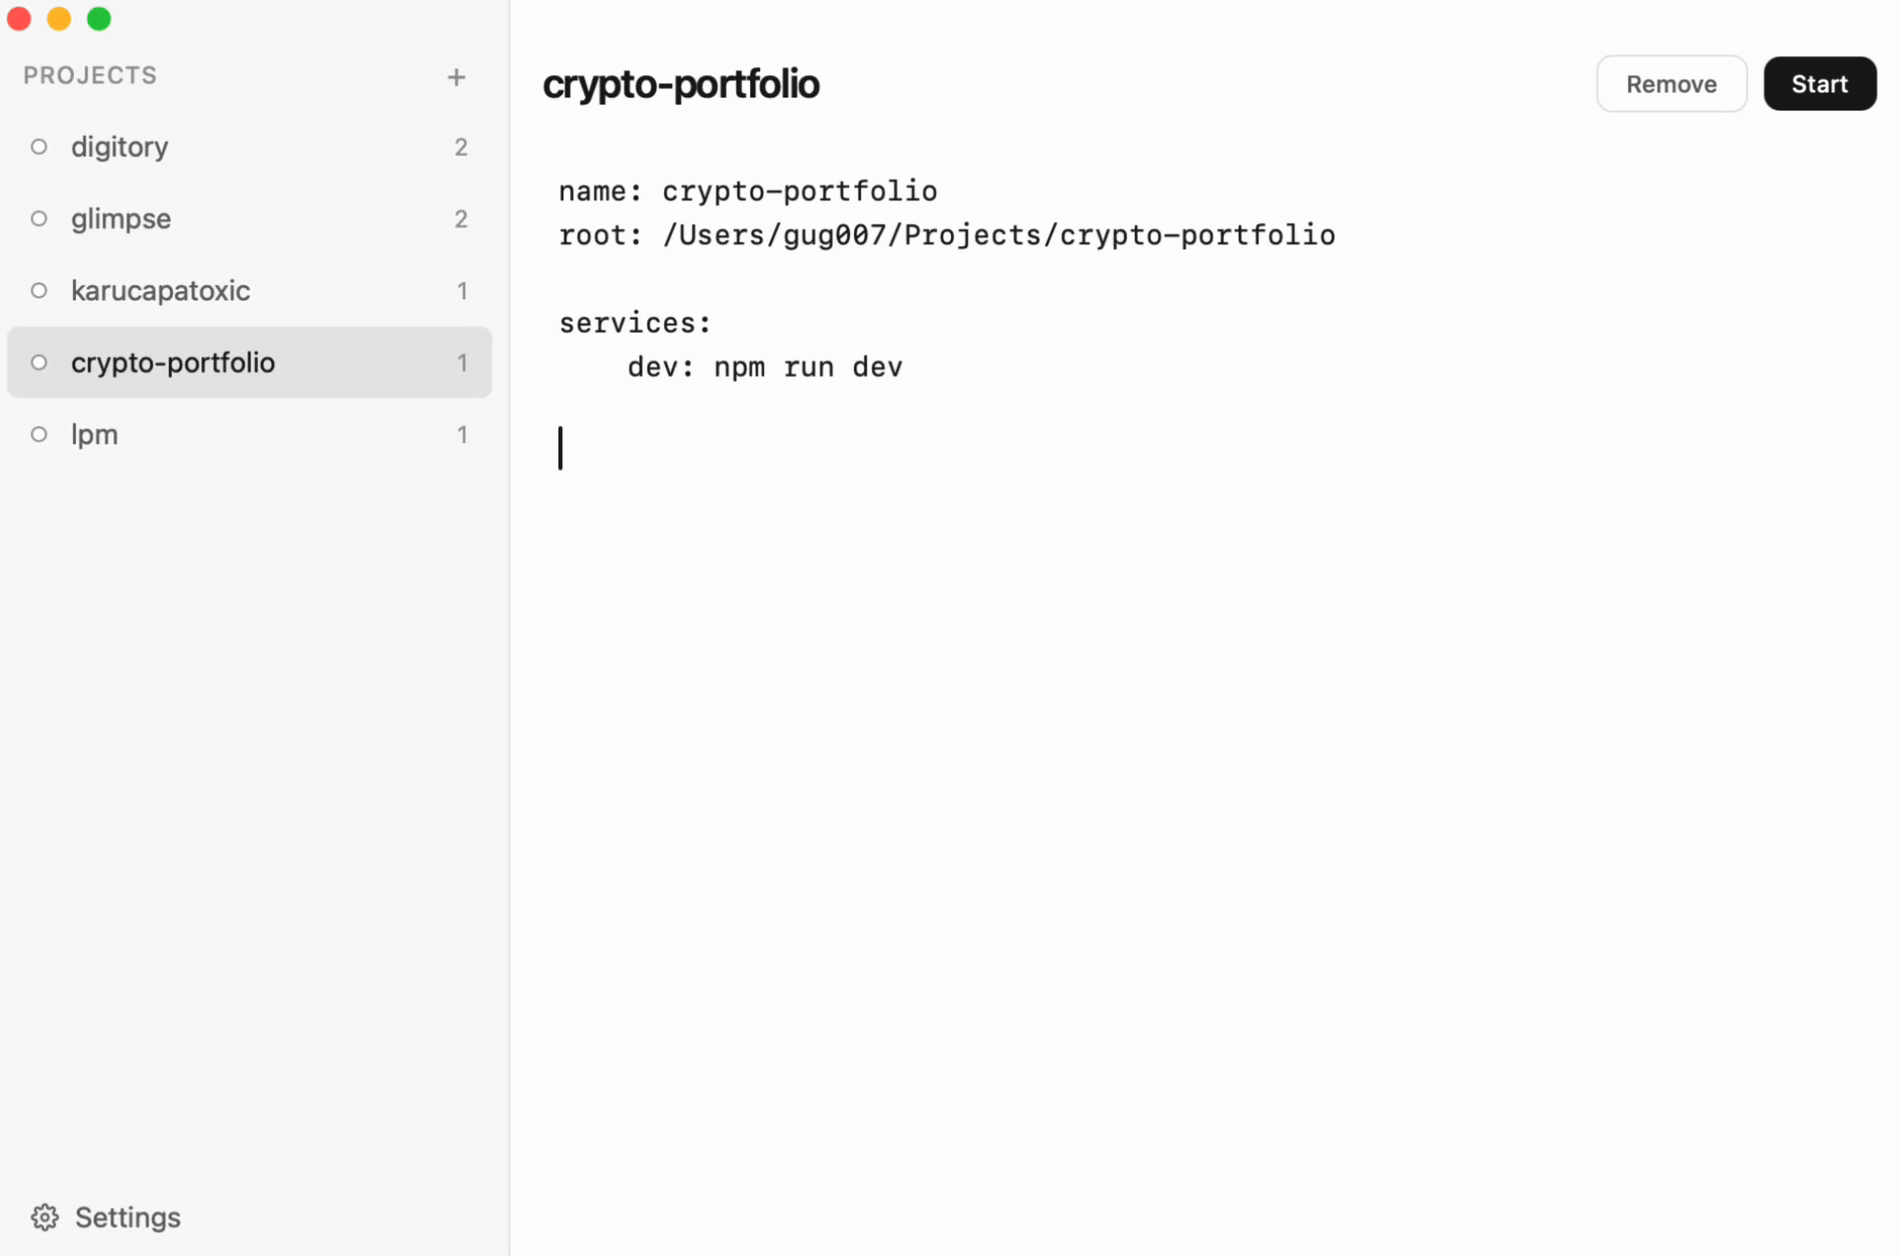This screenshot has width=1898, height=1256.
Task: Click the green zoom traffic light
Action: (x=99, y=18)
